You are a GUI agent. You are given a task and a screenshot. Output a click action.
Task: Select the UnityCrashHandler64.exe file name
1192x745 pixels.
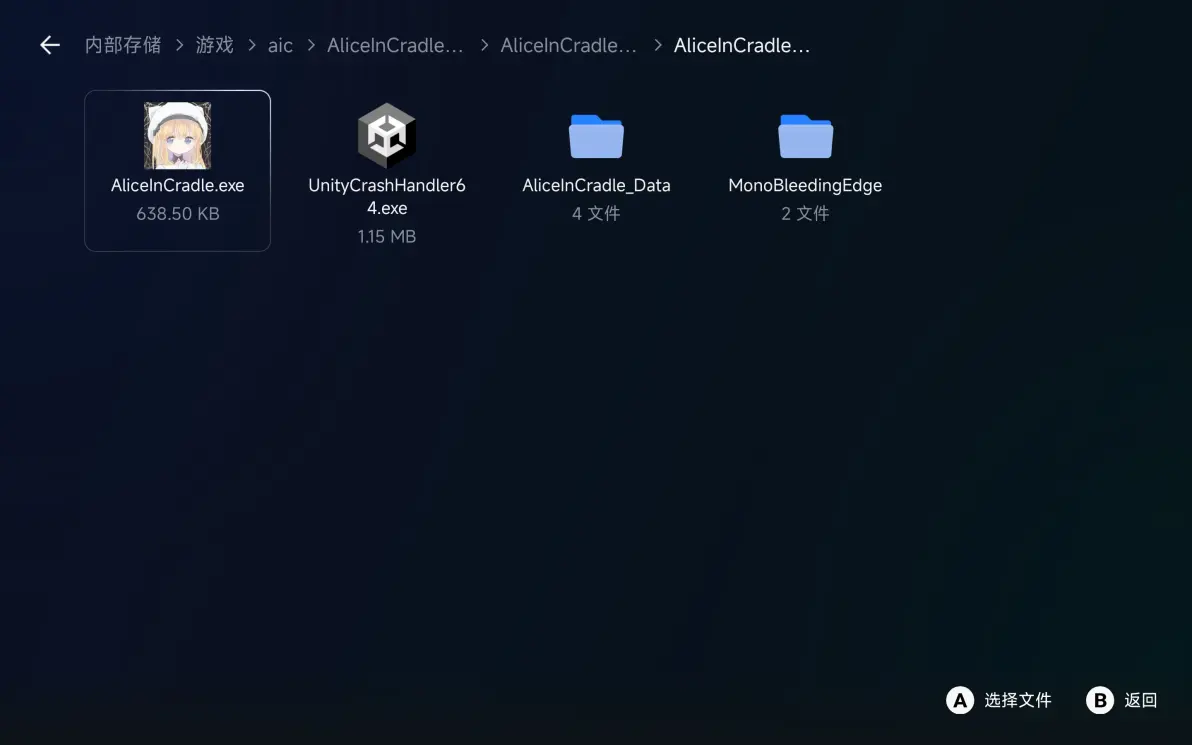point(386,197)
